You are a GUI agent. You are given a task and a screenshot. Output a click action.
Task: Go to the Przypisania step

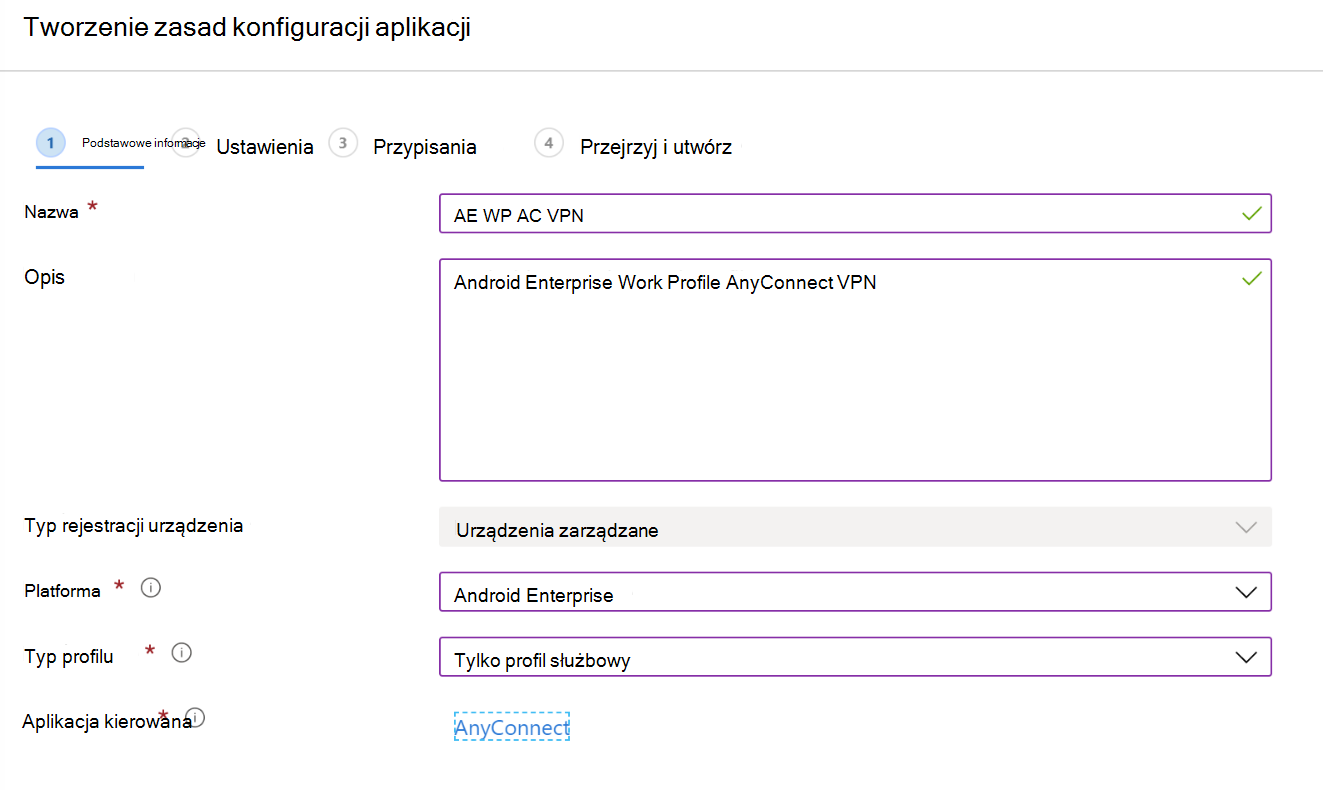click(x=424, y=147)
